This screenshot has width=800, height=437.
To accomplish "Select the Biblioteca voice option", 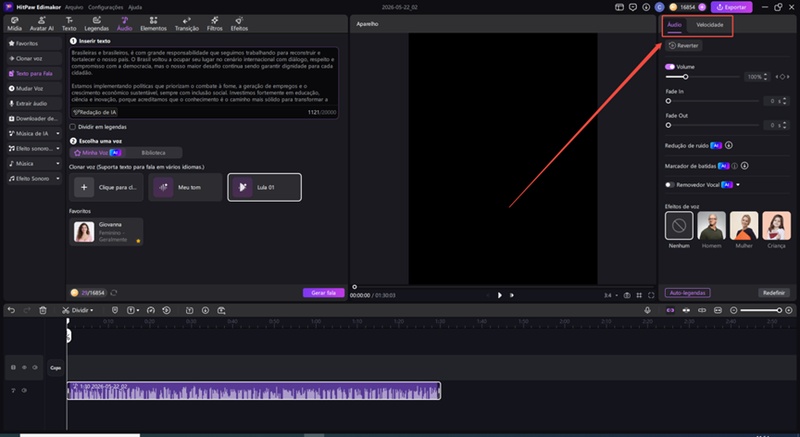I will (153, 152).
